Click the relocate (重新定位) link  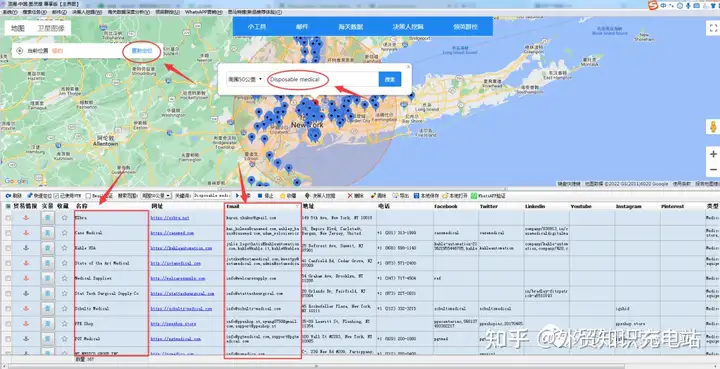(x=141, y=51)
